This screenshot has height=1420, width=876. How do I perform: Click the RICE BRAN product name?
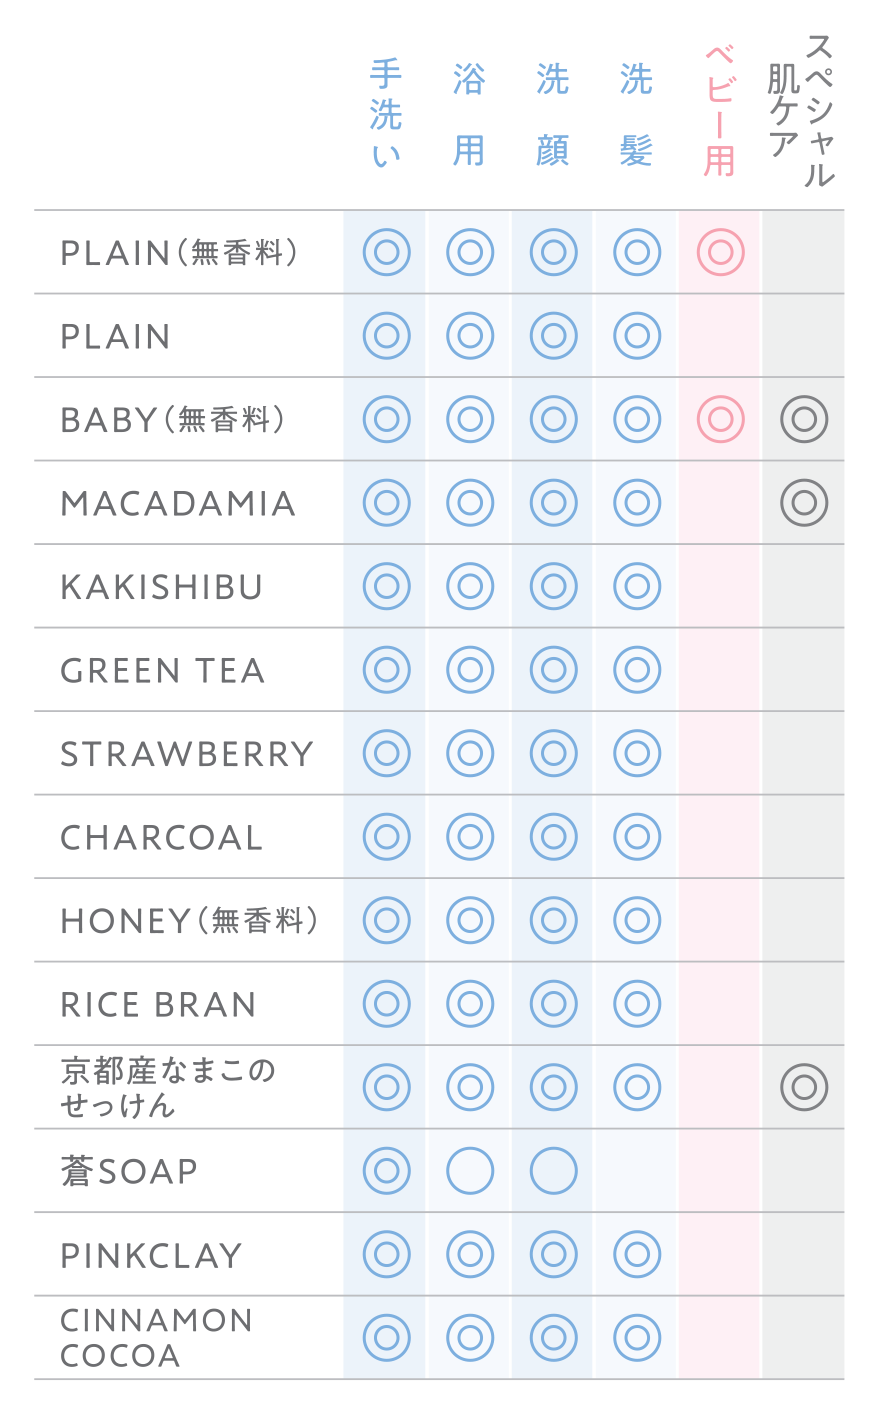(159, 1005)
